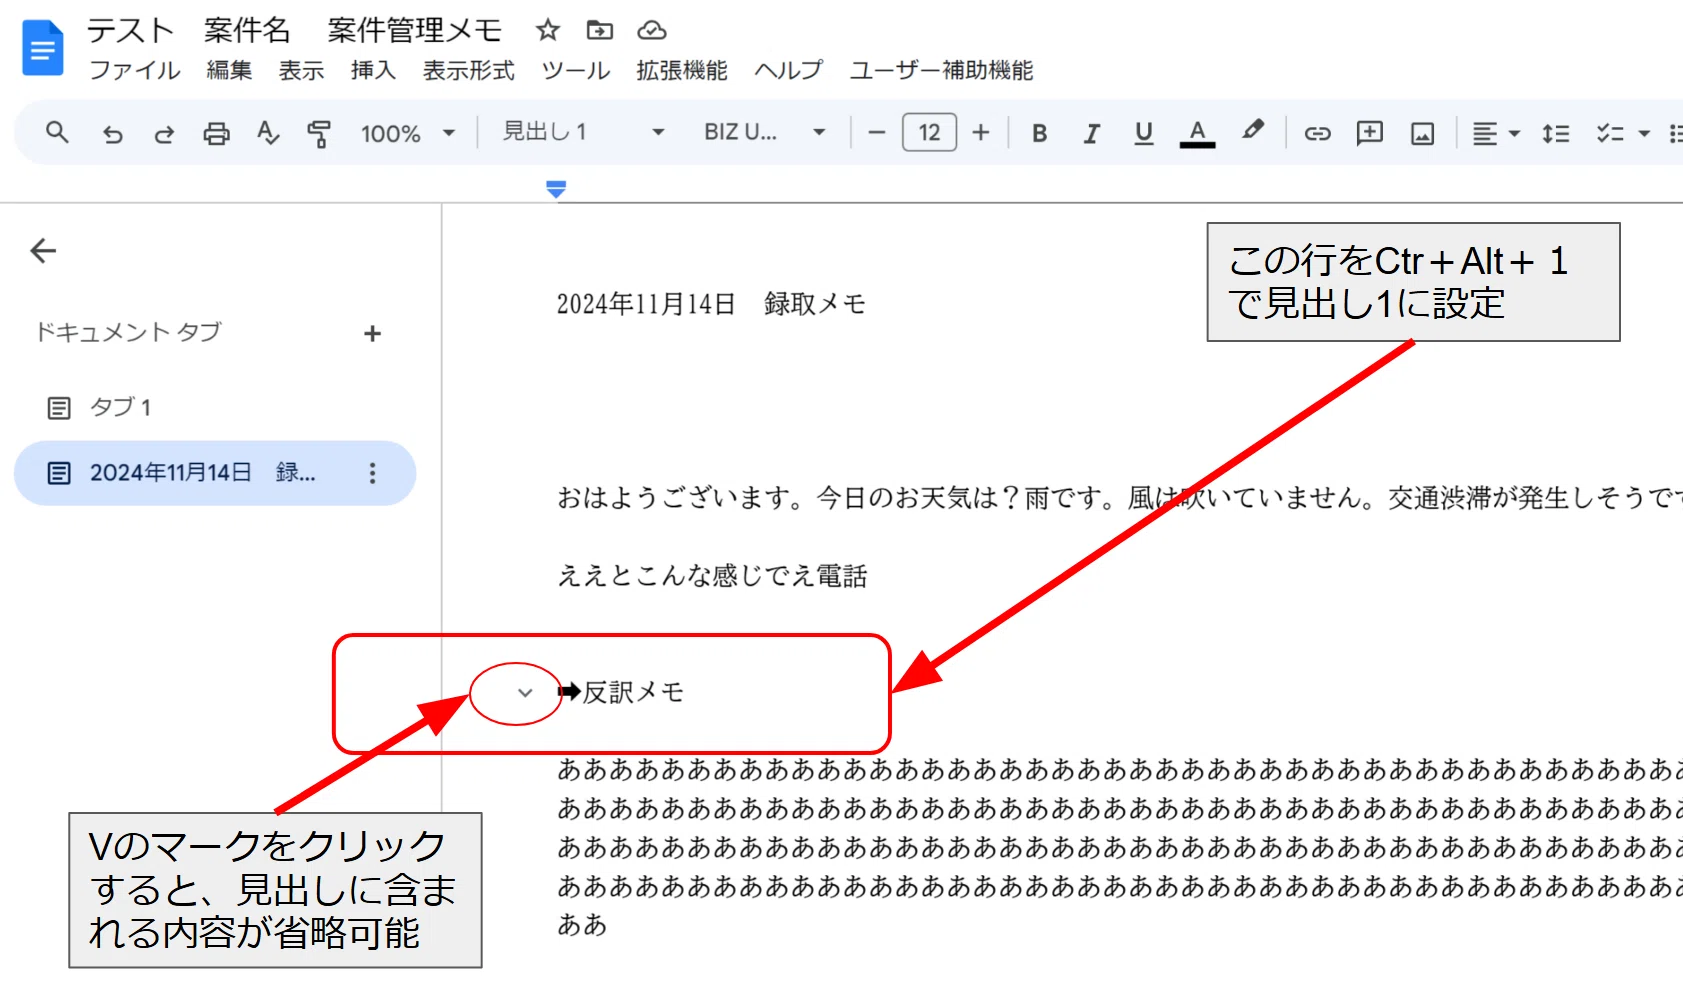Open the 見出し1 paragraph style dropdown
Screen dimensions: 1683x992
click(x=583, y=132)
